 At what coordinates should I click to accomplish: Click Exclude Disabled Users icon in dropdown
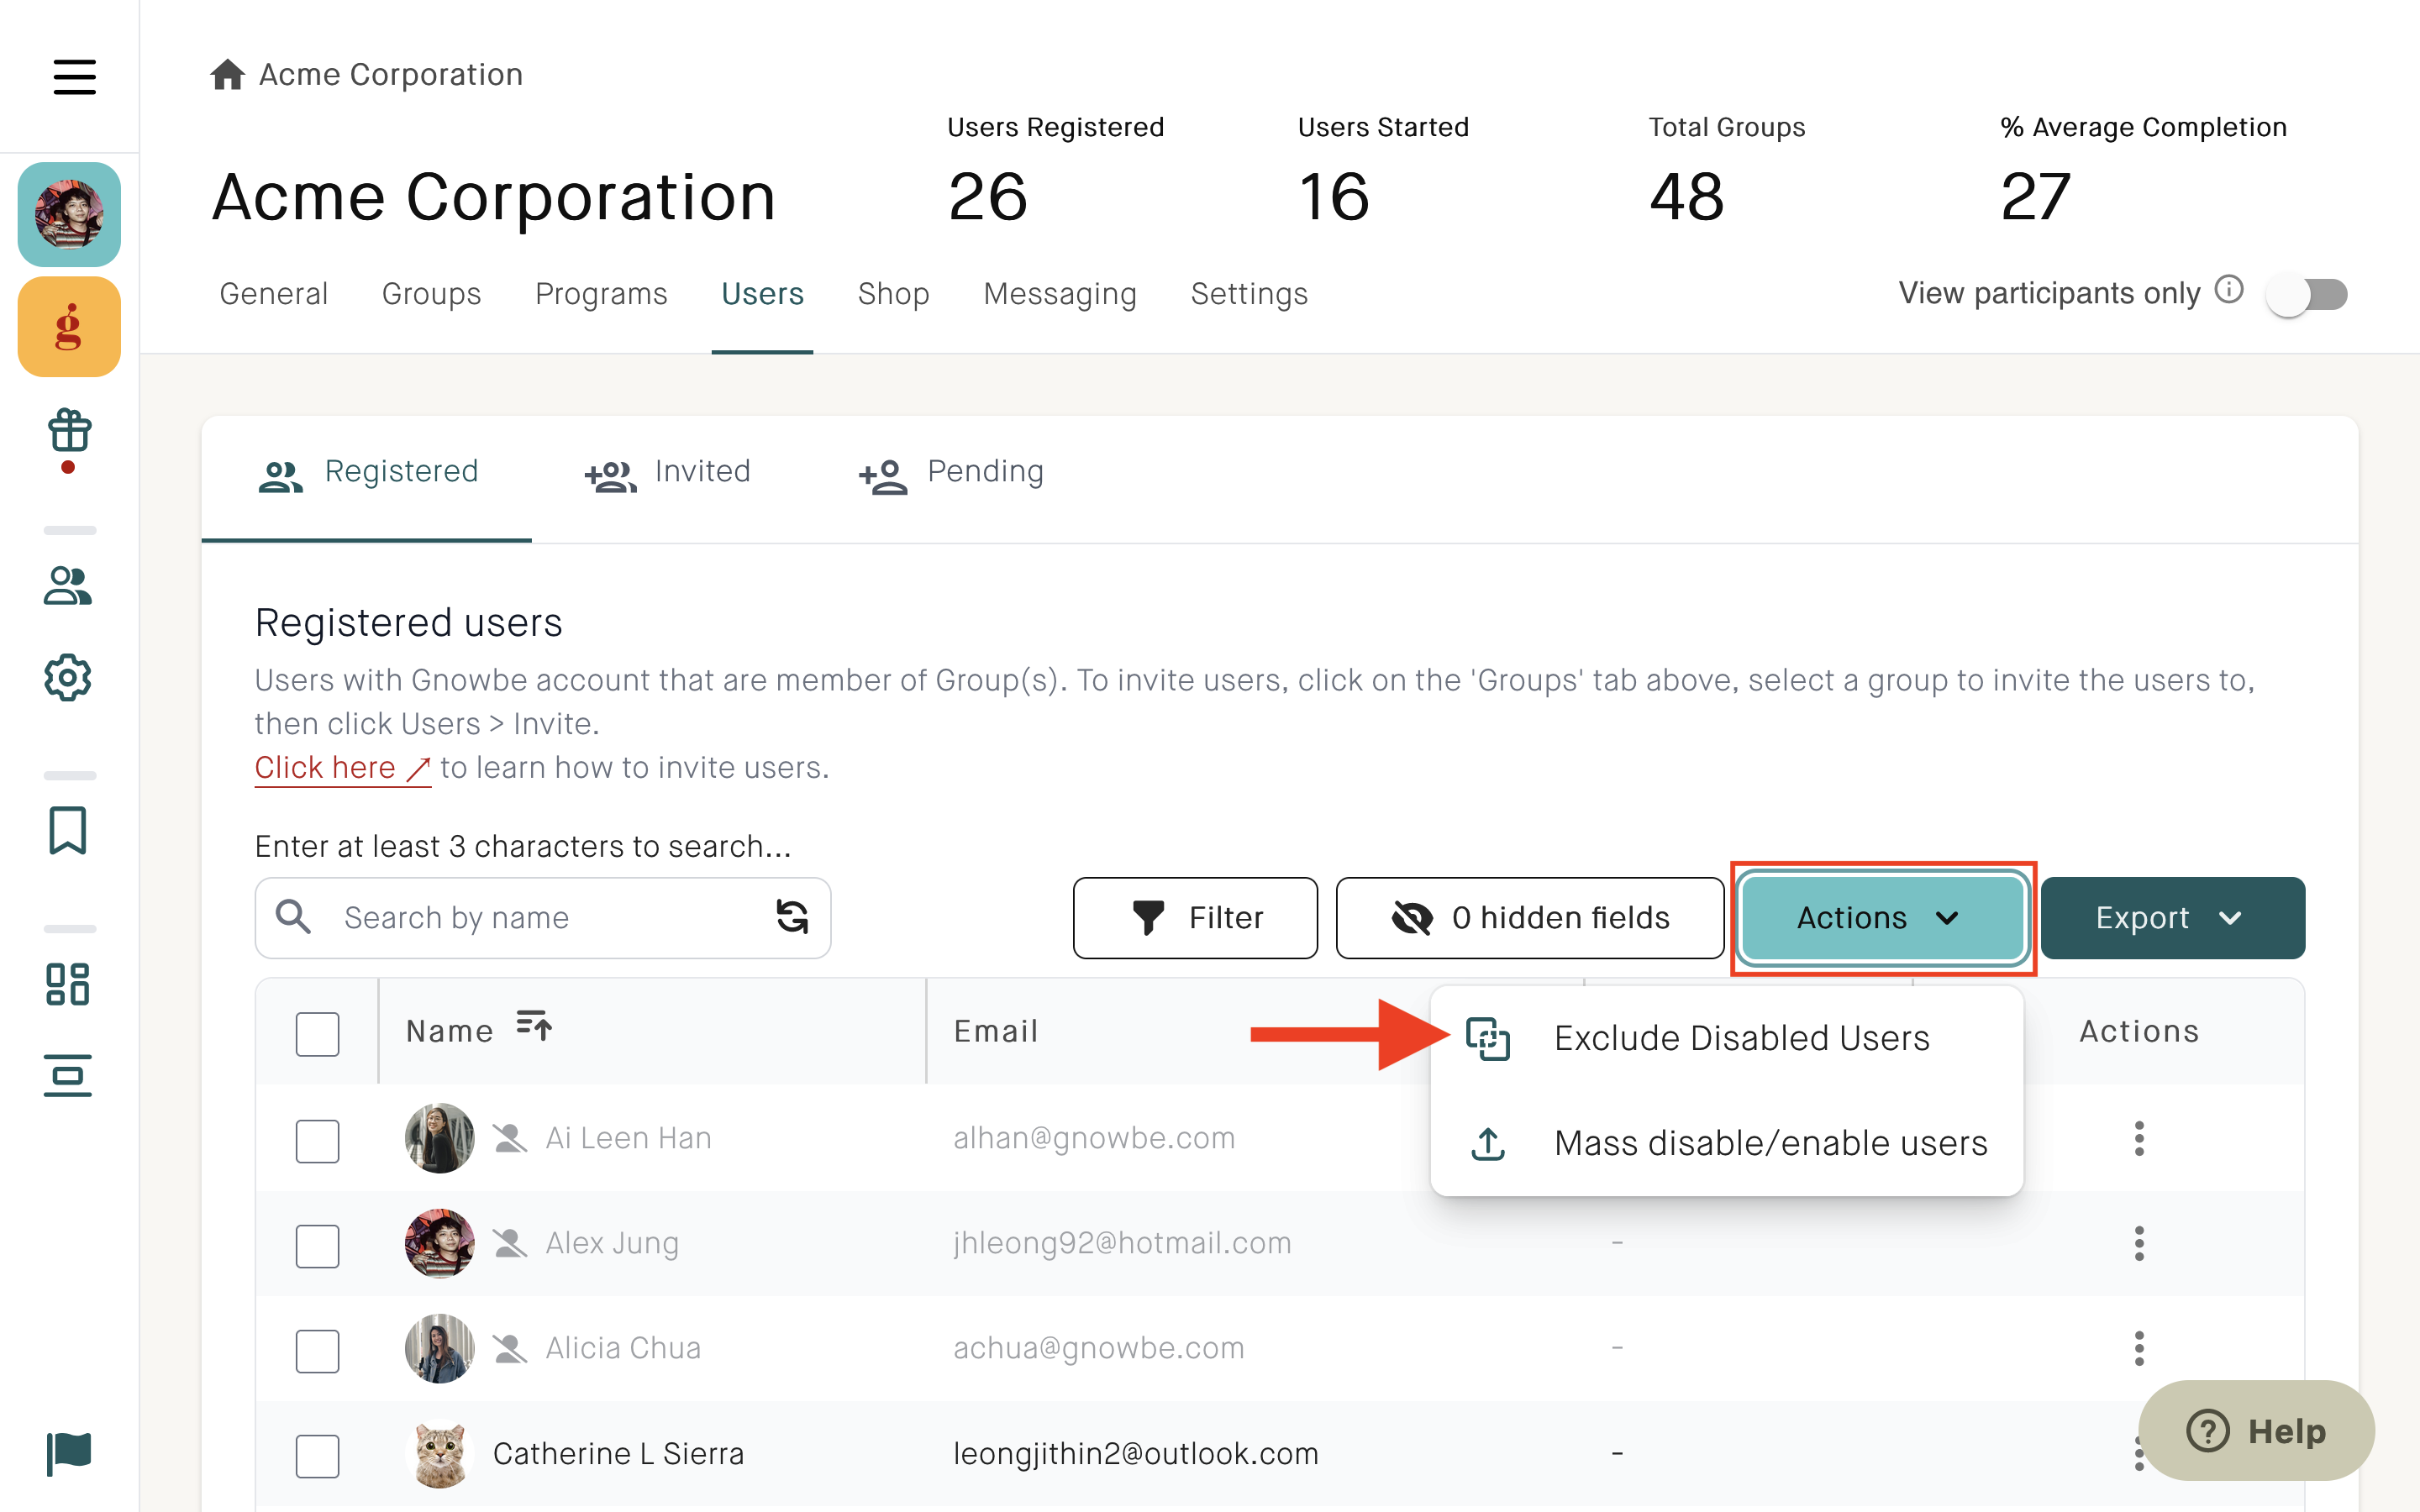(1488, 1038)
